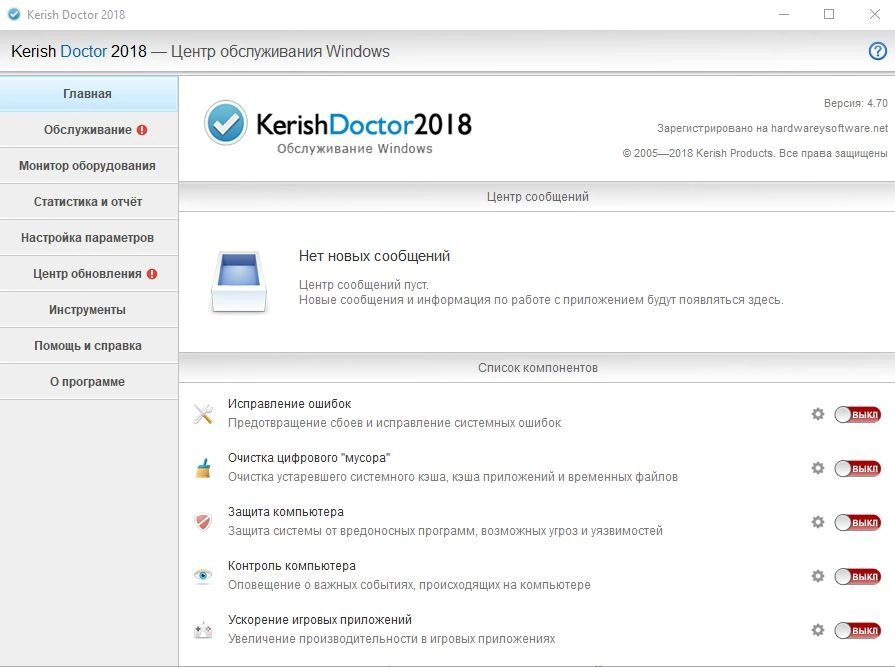Viewport: 895px width, 667px height.
Task: Click the gamepad icon for Ускорение игровых приложений
Action: tap(203, 630)
